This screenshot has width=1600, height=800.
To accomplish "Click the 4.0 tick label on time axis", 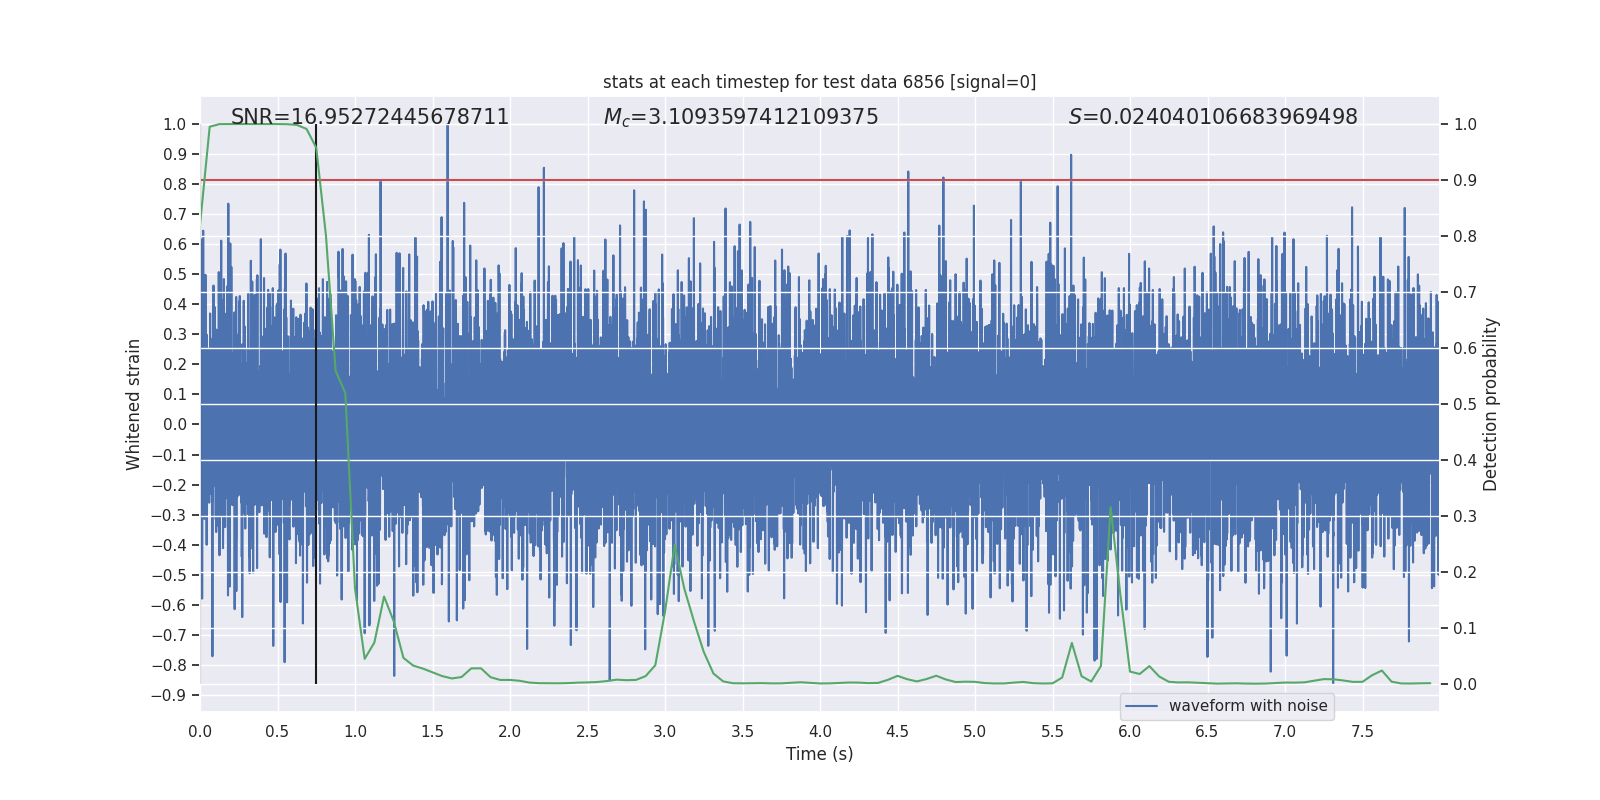I will coord(820,732).
